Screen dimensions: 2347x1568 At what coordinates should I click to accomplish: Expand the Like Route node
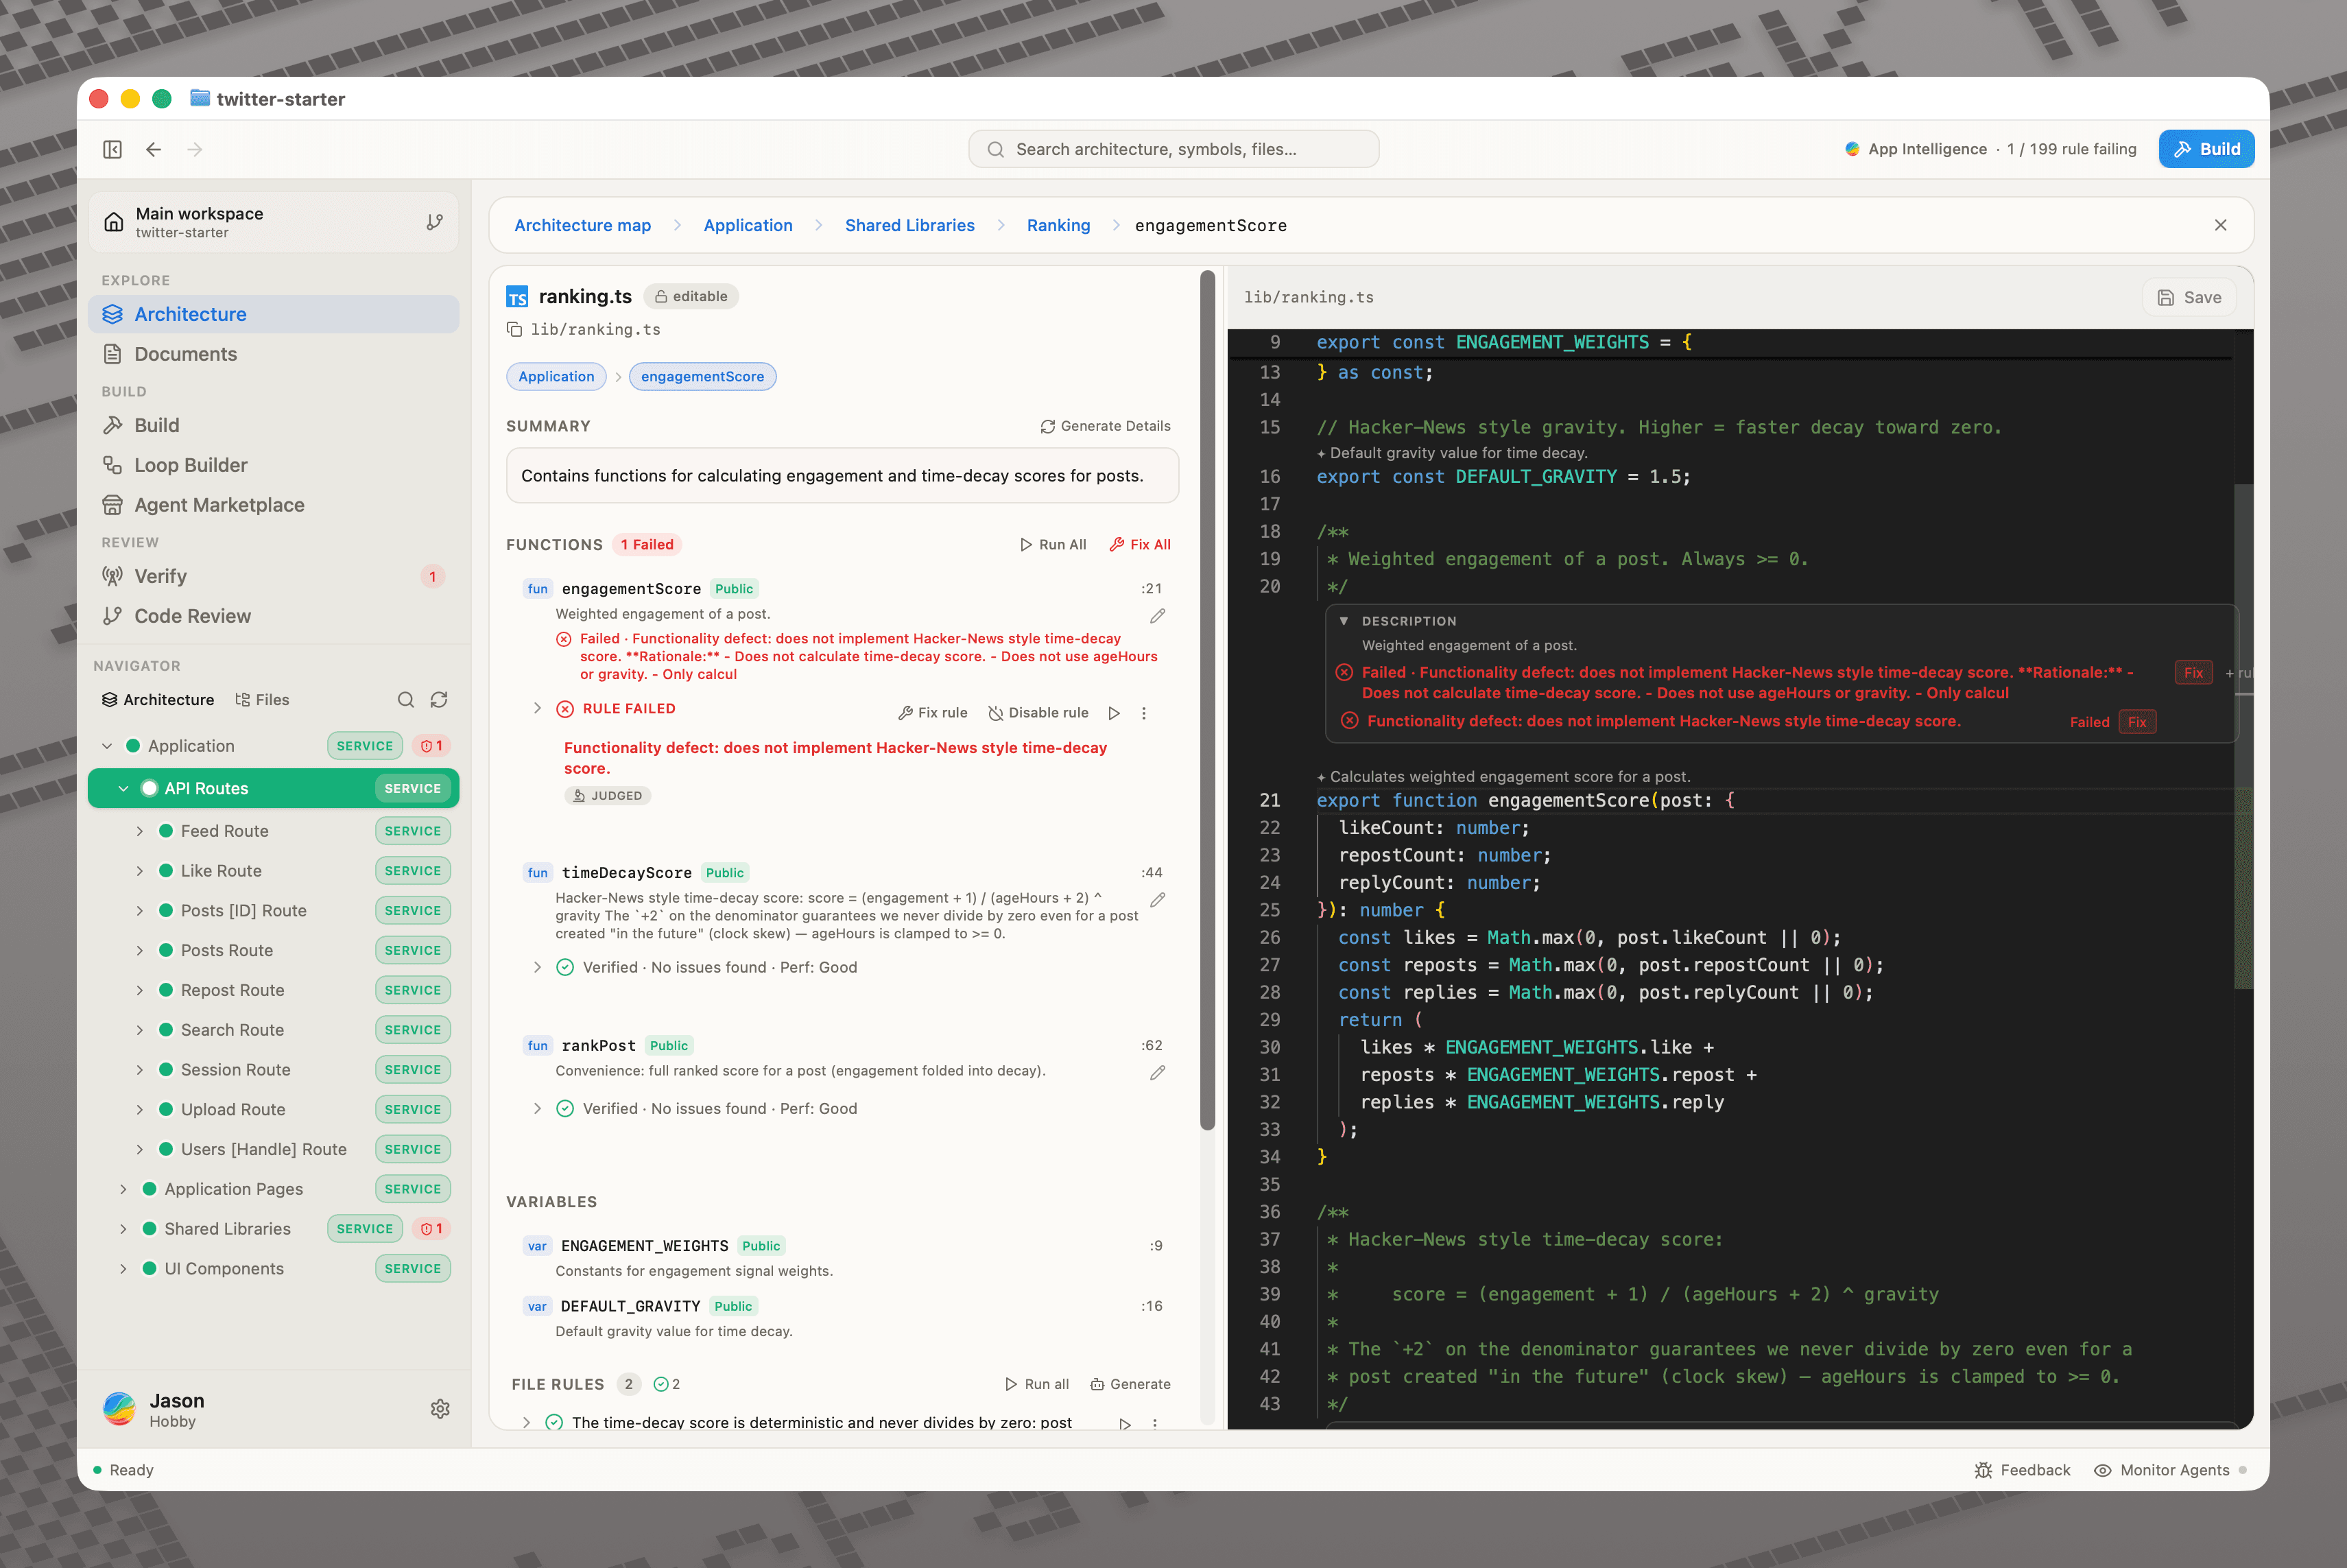coord(139,871)
